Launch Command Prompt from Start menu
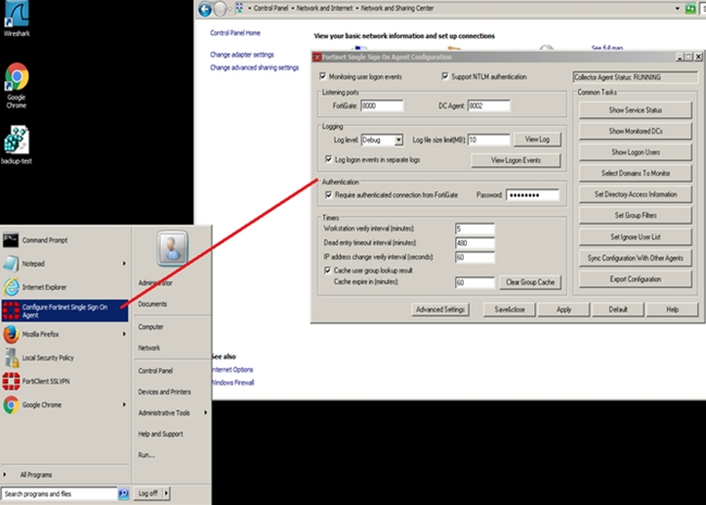Viewport: 706px width, 505px height. click(65, 240)
